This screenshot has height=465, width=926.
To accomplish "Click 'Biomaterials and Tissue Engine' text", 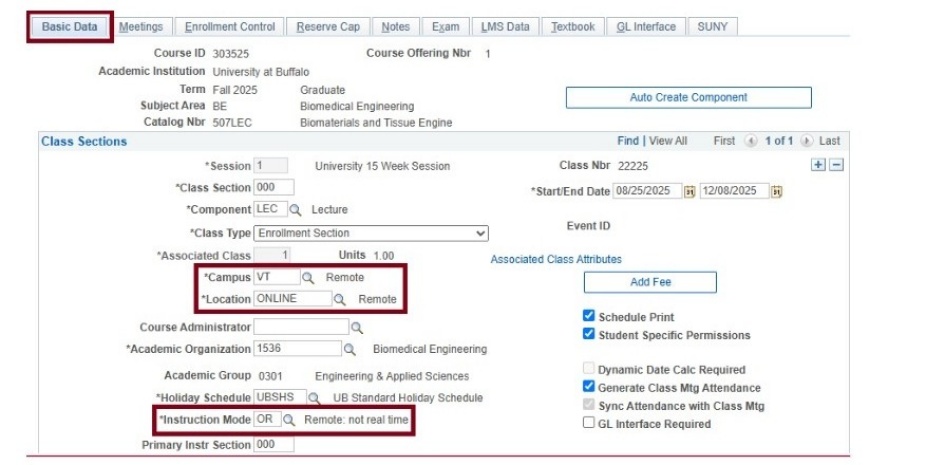I will tap(376, 123).
